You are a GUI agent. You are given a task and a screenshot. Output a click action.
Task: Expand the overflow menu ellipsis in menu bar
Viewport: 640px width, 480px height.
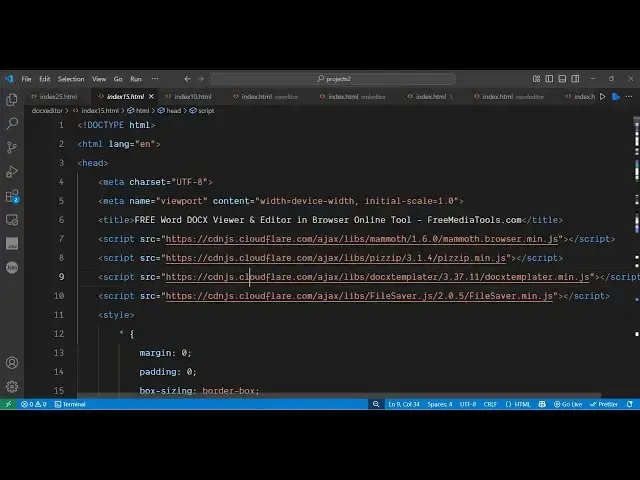(x=155, y=79)
